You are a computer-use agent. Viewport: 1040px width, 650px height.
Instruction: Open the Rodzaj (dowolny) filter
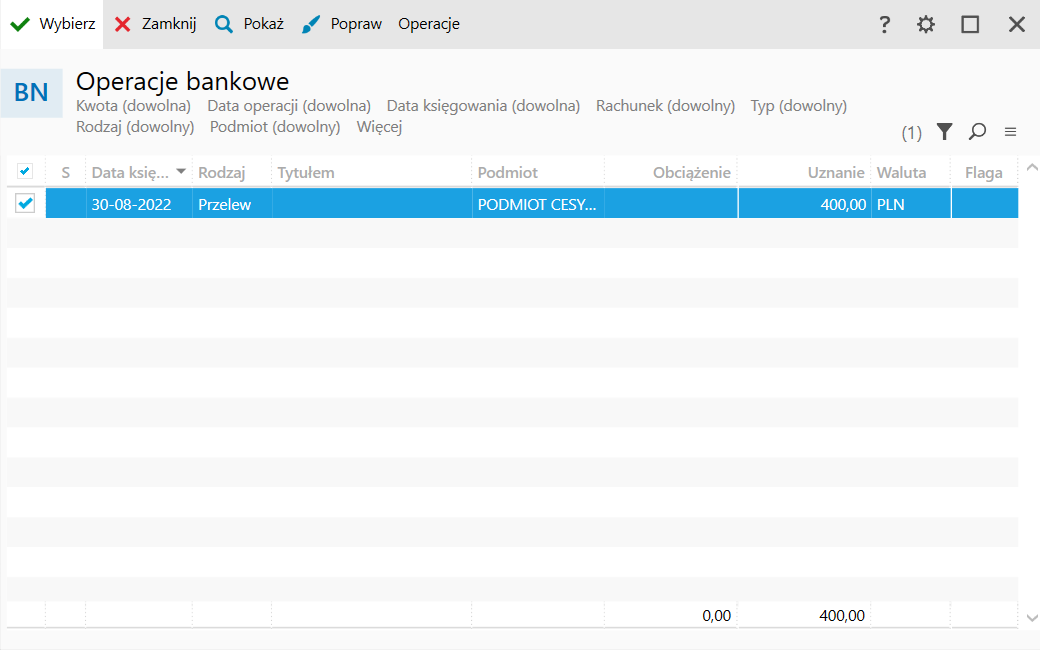point(135,127)
